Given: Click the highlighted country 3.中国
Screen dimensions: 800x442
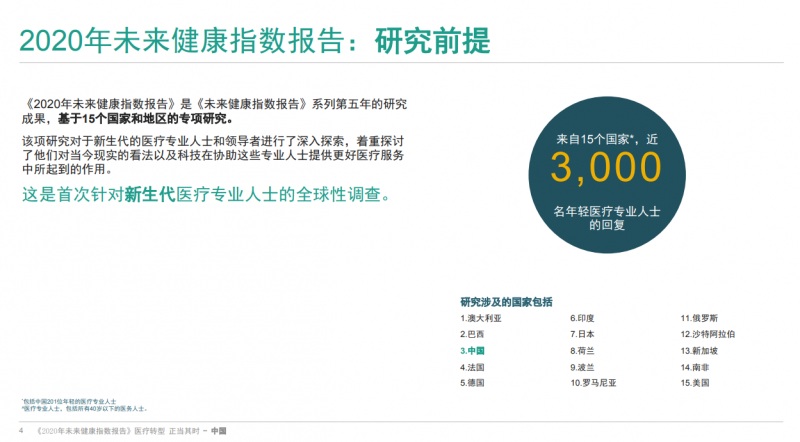Looking at the screenshot, I should coord(474,351).
